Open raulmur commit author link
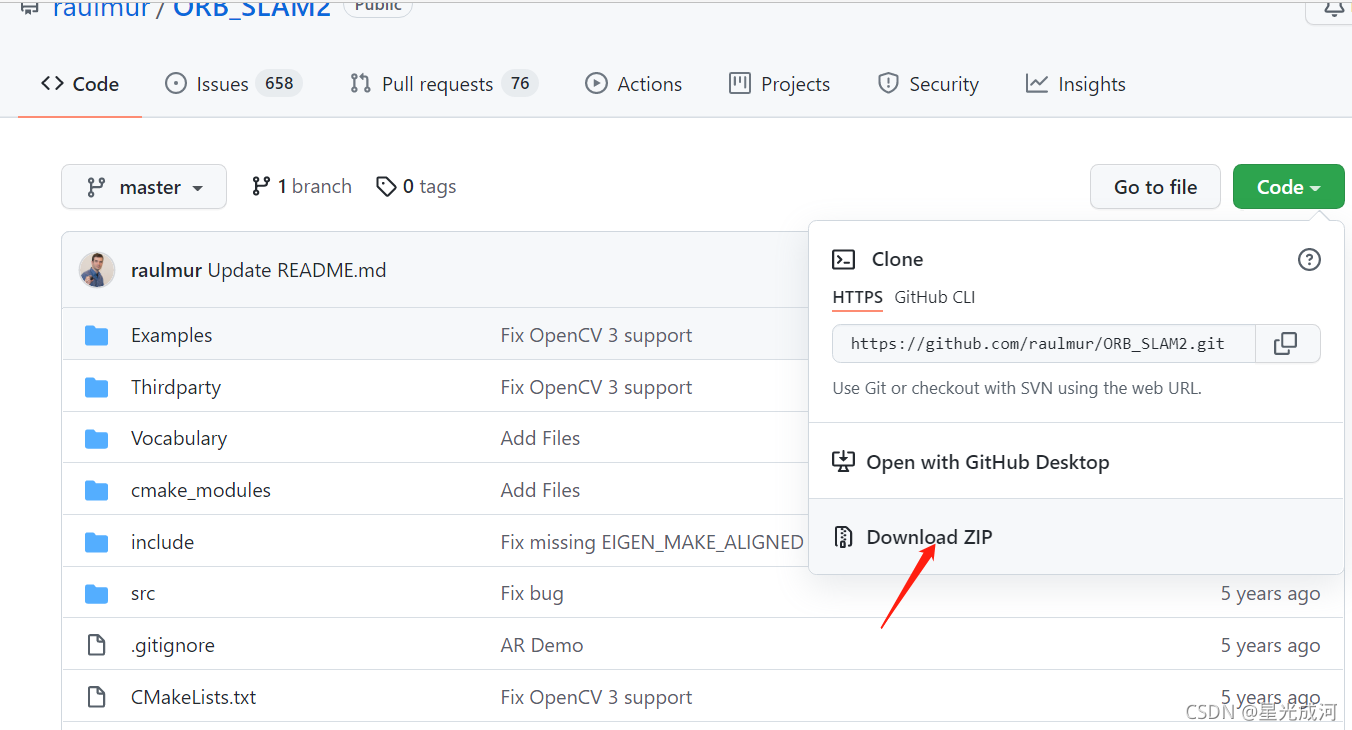The height and width of the screenshot is (730, 1352). click(x=167, y=270)
